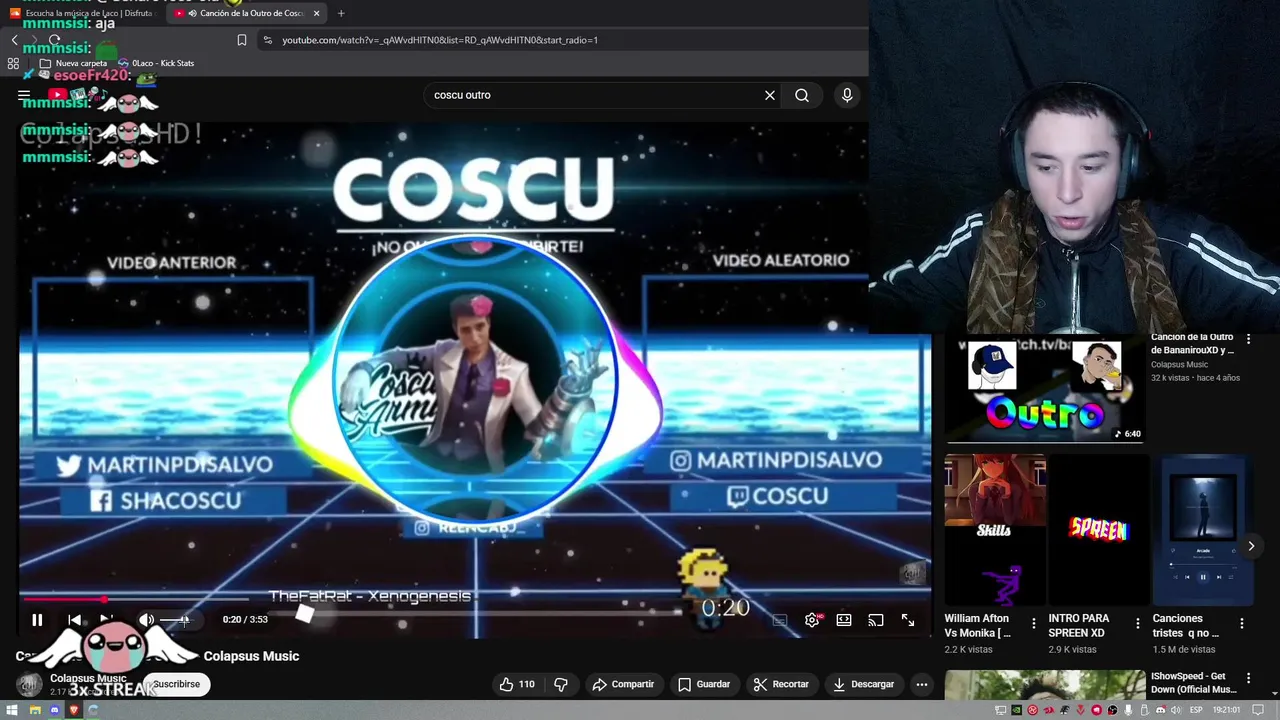
Task: Clear the search box with the X
Action: click(770, 95)
